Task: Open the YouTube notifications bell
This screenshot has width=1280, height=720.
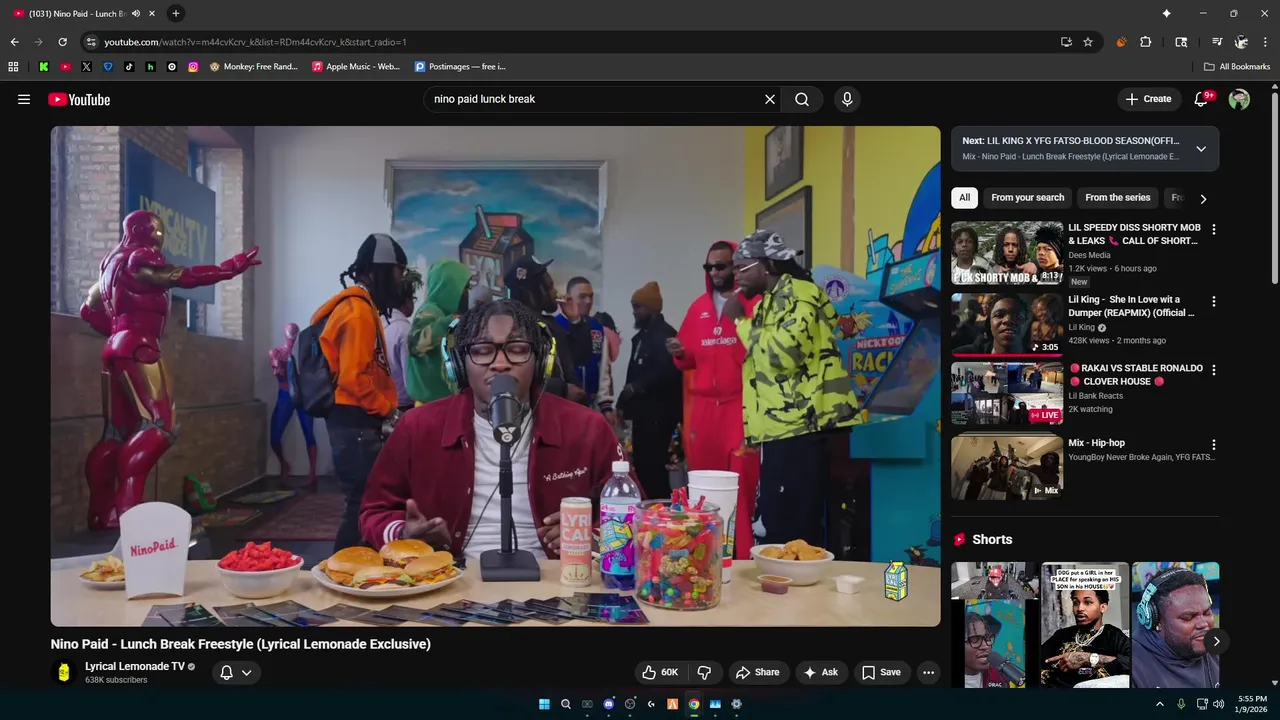Action: point(1203,99)
